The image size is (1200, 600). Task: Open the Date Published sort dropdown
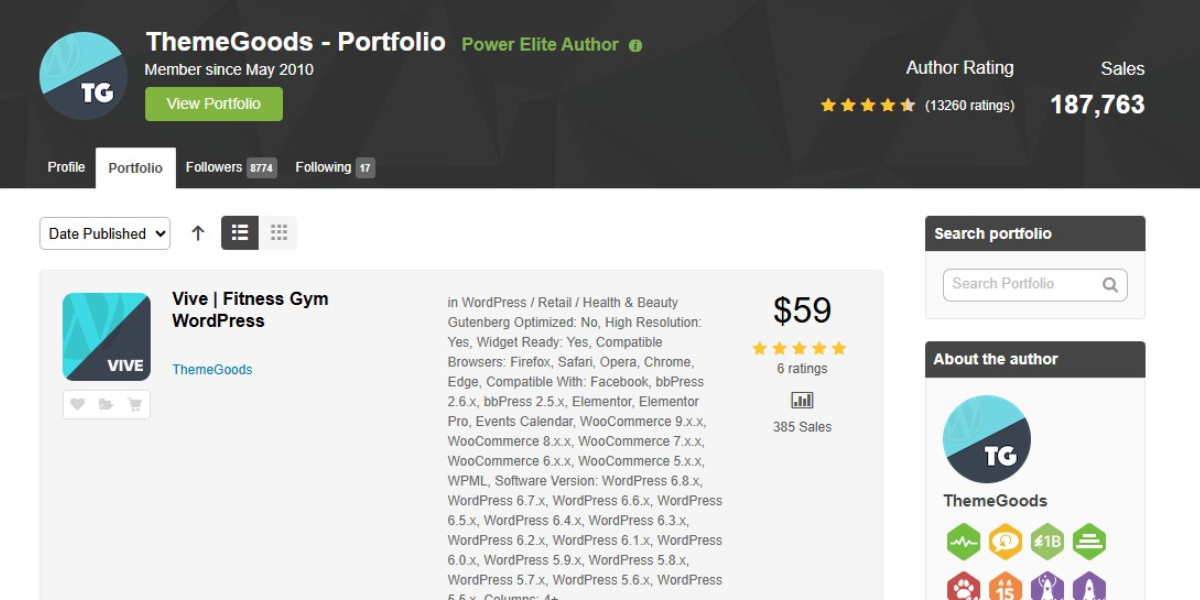[x=105, y=233]
